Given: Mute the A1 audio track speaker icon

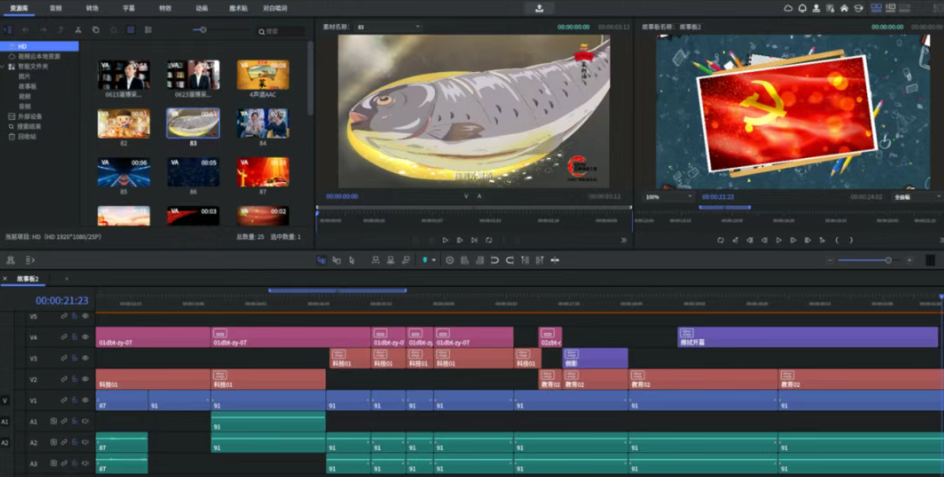Looking at the screenshot, I should pyautogui.click(x=85, y=421).
